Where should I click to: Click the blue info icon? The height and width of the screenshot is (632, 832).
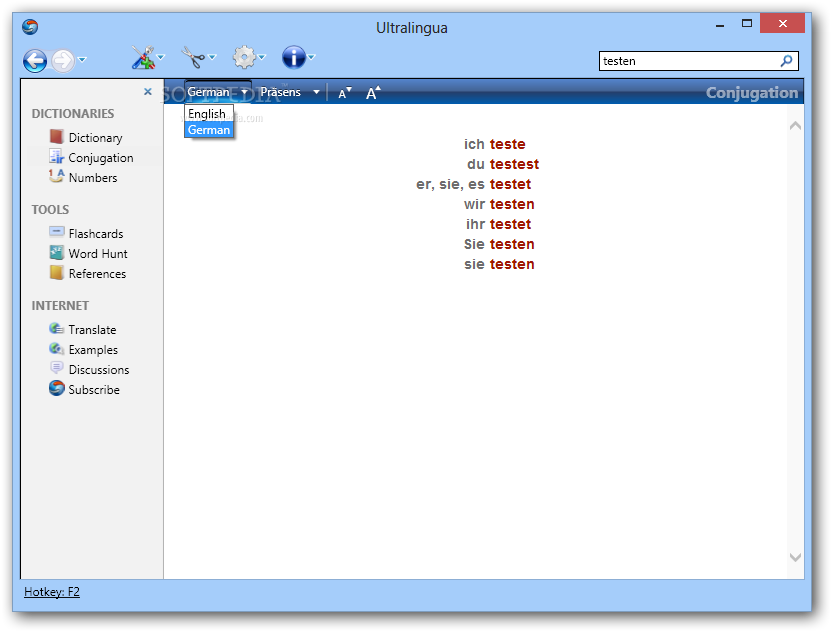tap(294, 57)
